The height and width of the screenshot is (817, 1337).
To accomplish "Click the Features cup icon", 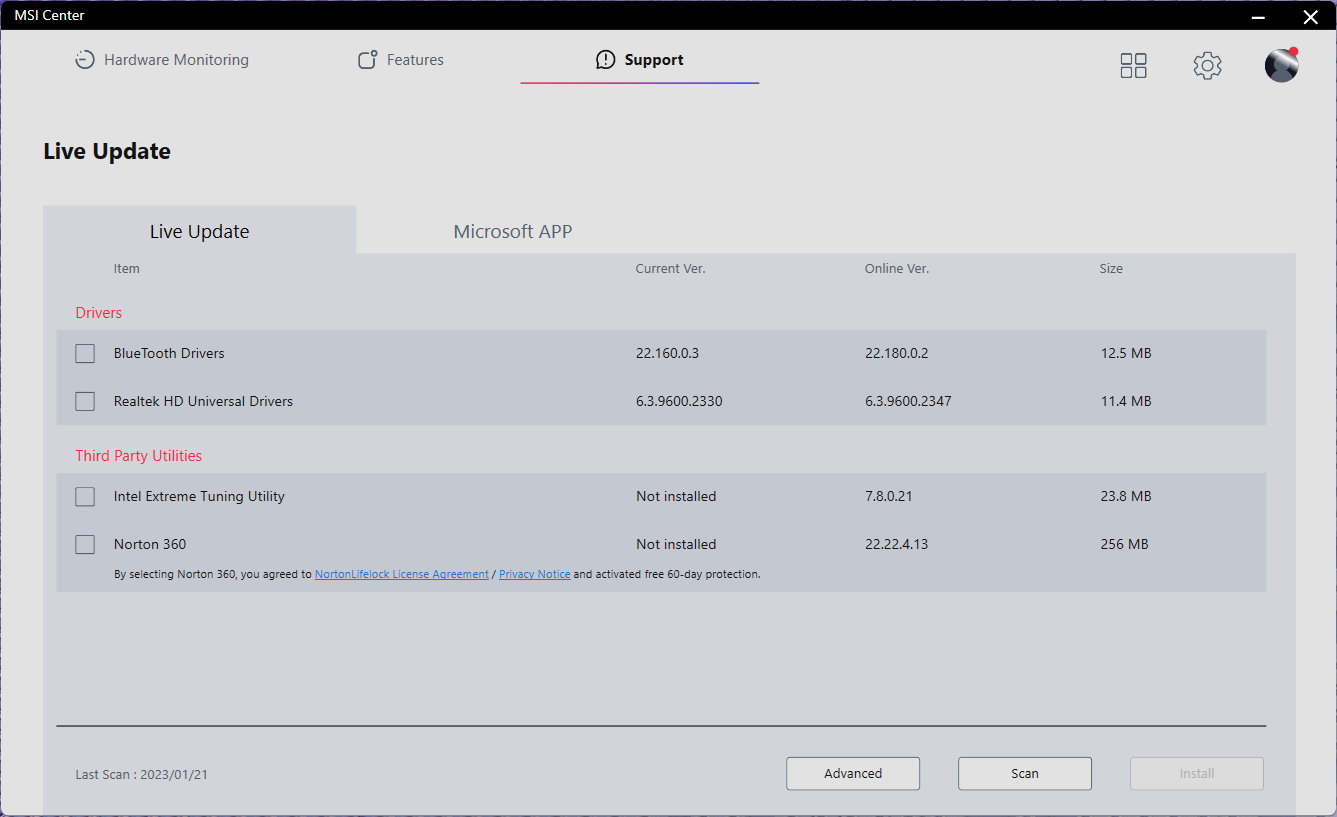I will pos(367,59).
